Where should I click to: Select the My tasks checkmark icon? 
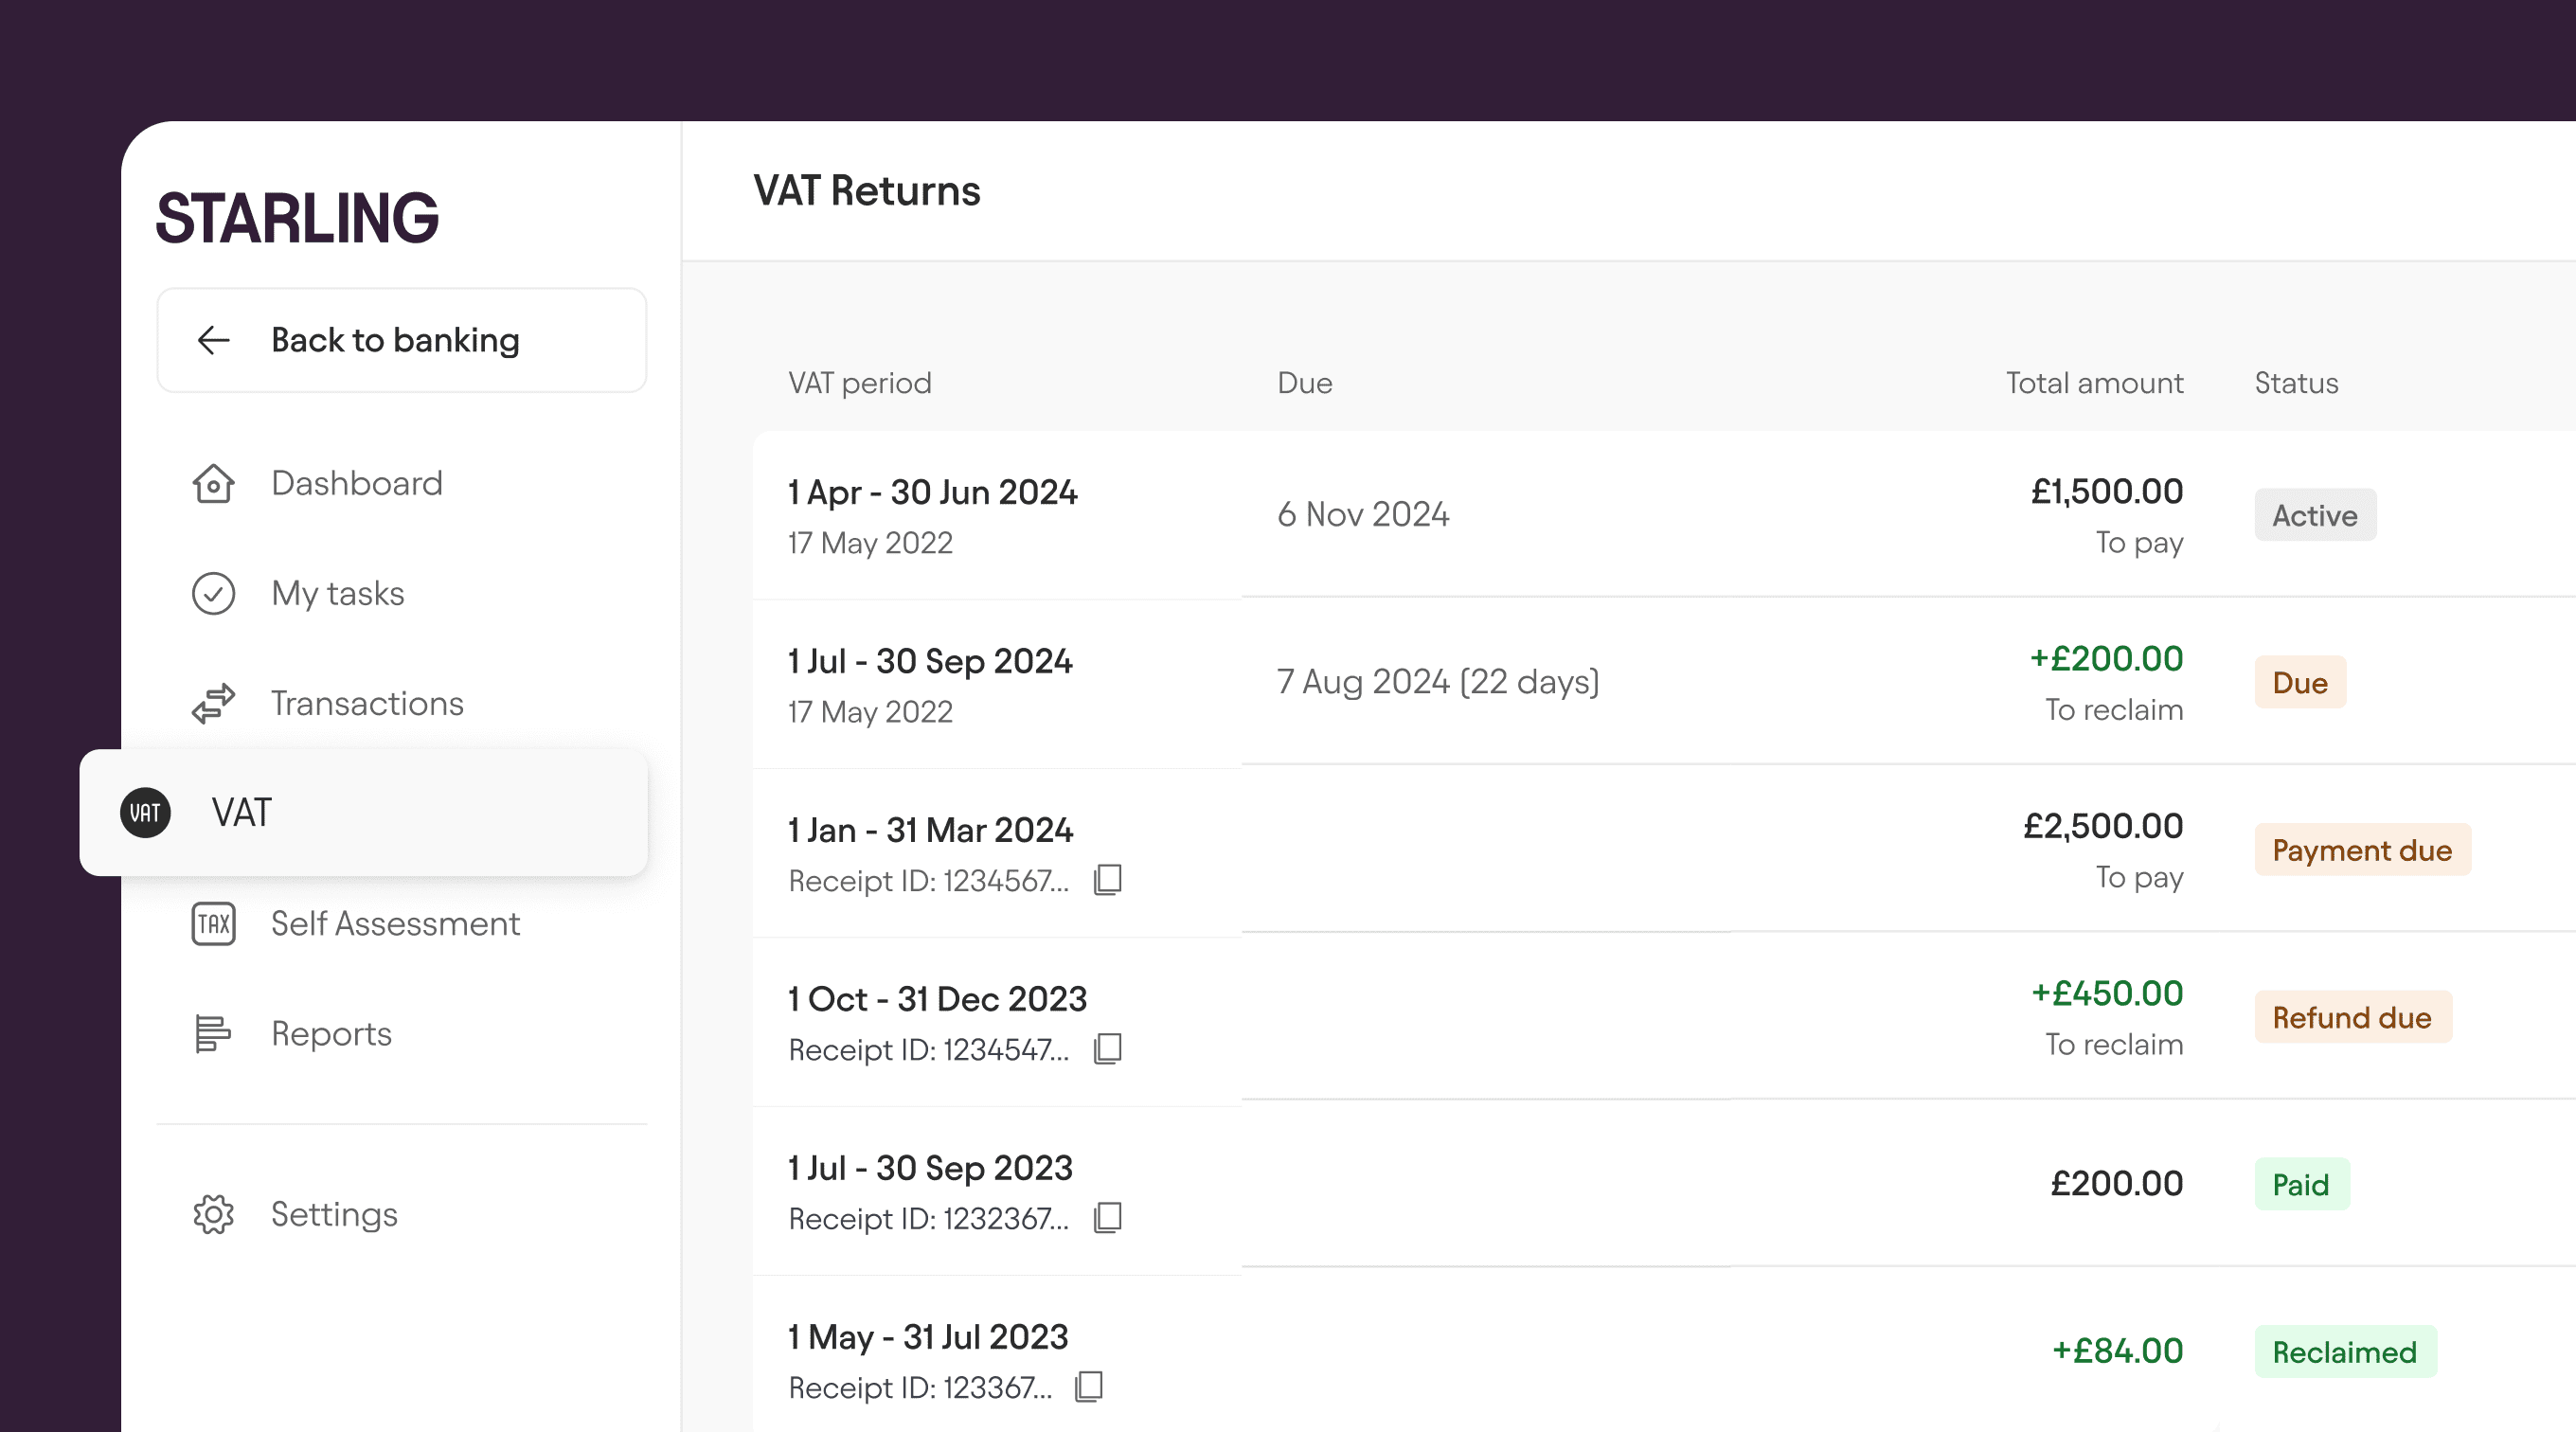[212, 593]
